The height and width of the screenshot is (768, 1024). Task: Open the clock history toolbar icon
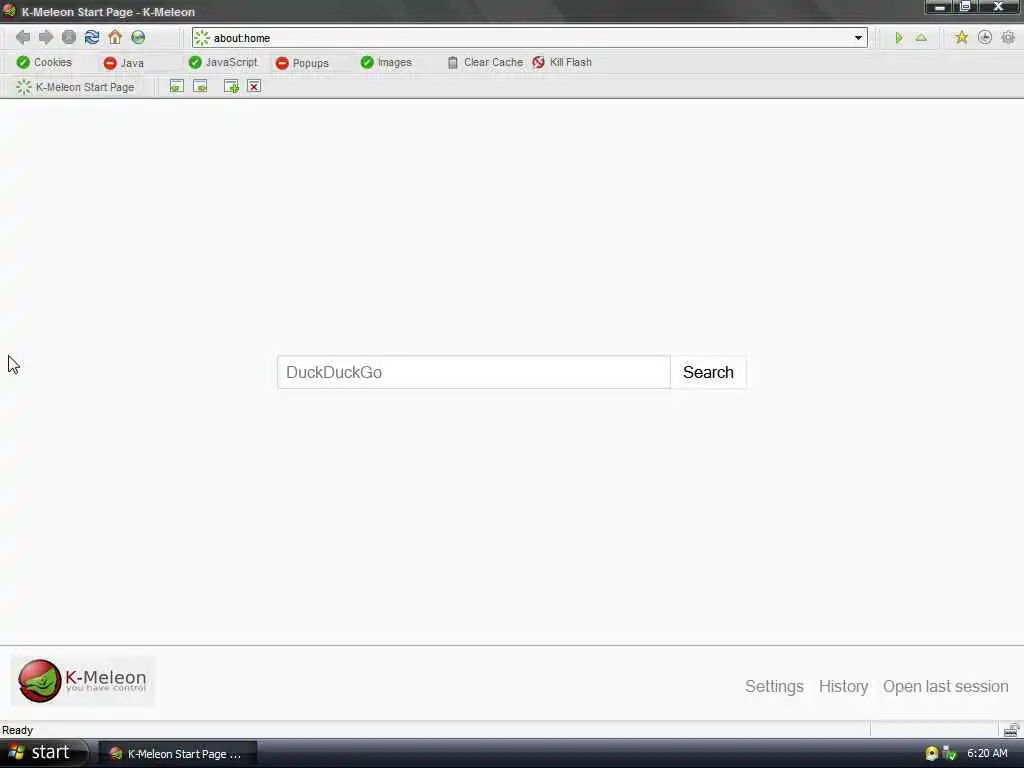(x=985, y=37)
